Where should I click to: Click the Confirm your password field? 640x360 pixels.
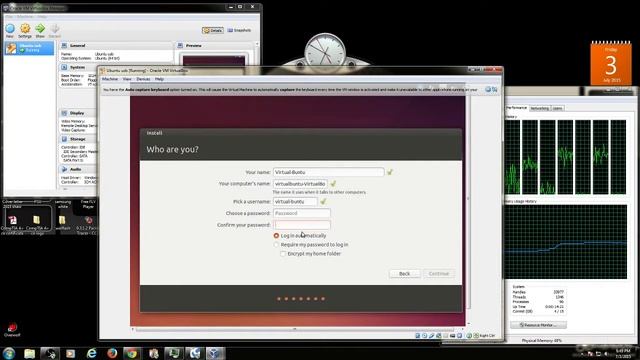(x=302, y=225)
